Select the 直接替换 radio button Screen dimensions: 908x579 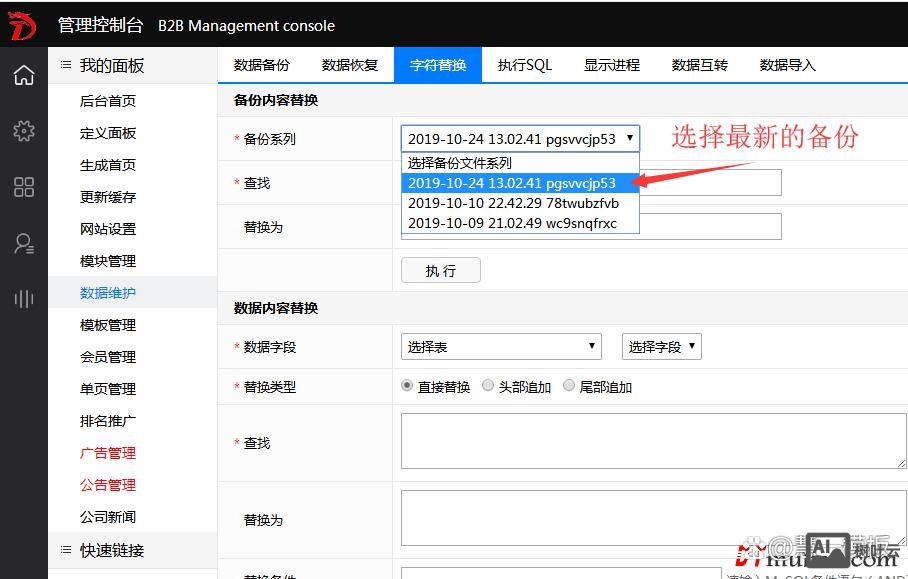coord(406,386)
